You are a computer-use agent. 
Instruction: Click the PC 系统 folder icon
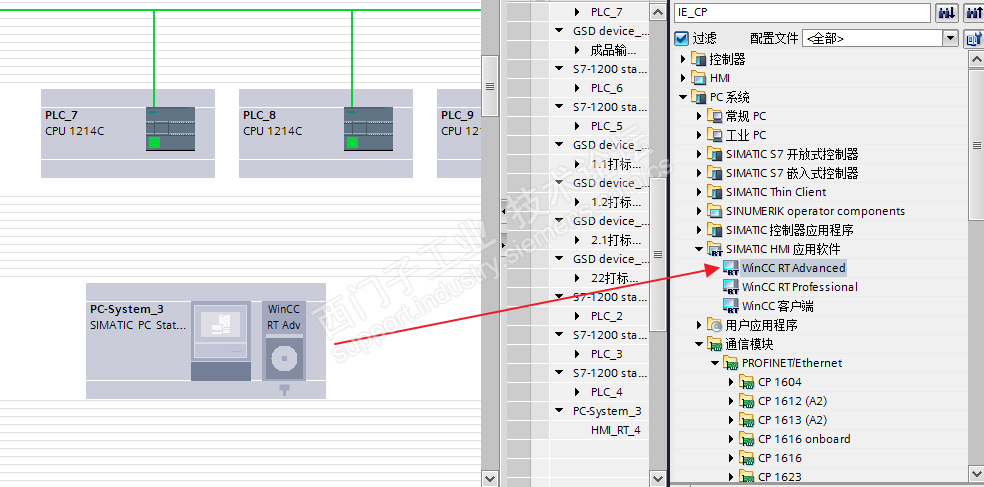698,97
